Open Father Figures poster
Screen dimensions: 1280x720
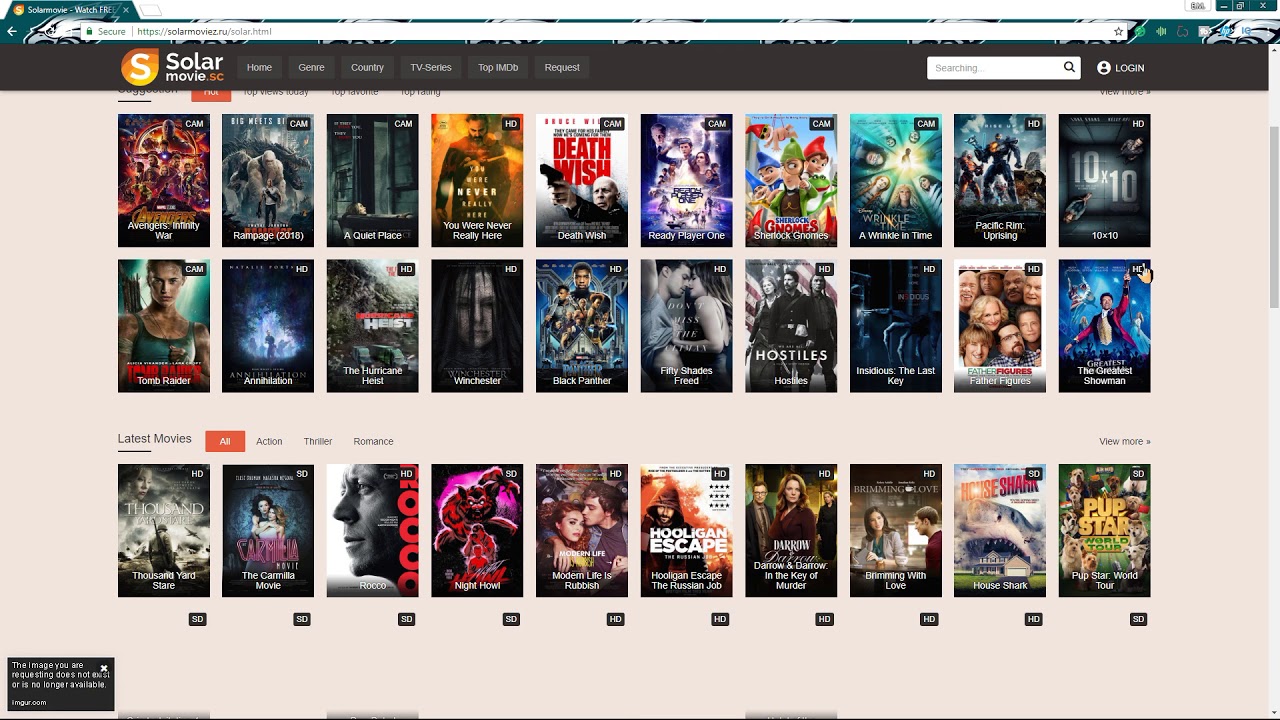pos(1000,326)
